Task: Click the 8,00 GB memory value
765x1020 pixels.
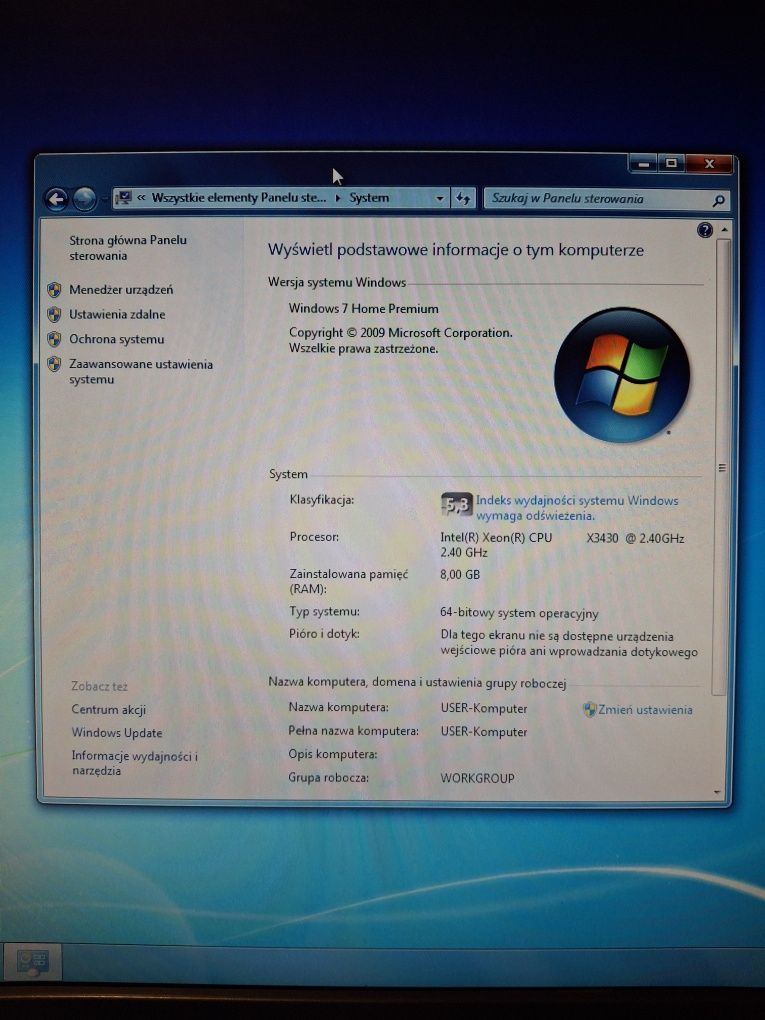Action: [x=460, y=574]
